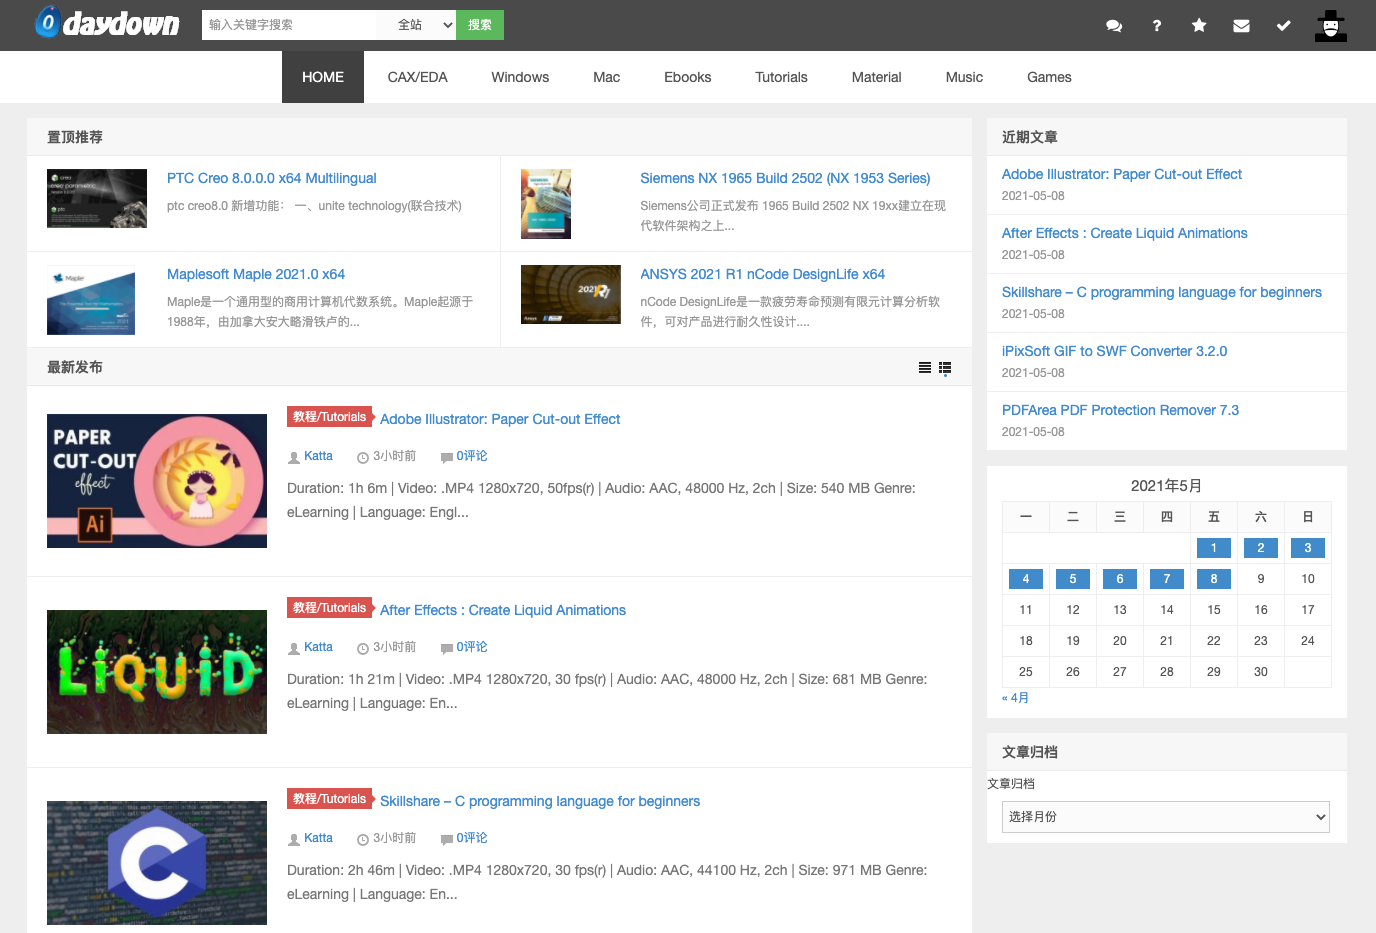This screenshot has width=1376, height=933.
Task: Open author Katta on Paper Cut-out post
Action: (318, 456)
